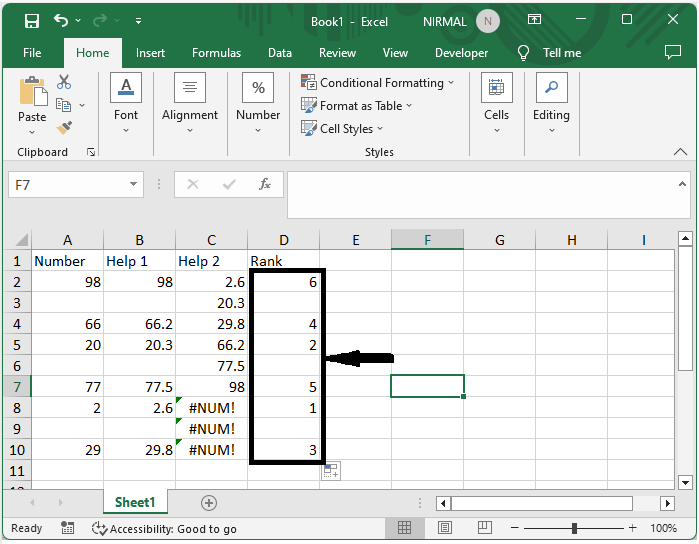Click the Undo arrow icon
This screenshot has width=699, height=544.
pos(62,21)
